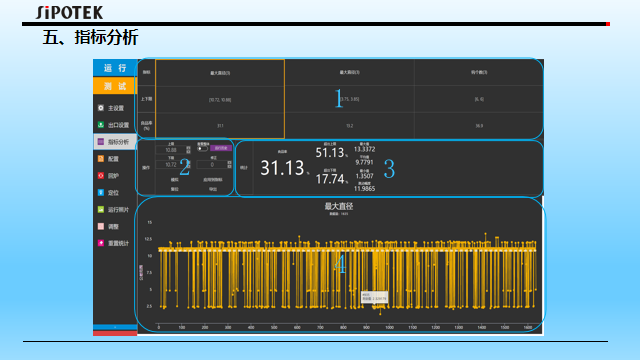Switch to the 运行 tab
Image resolution: width=640 pixels, height=360 pixels.
115,68
